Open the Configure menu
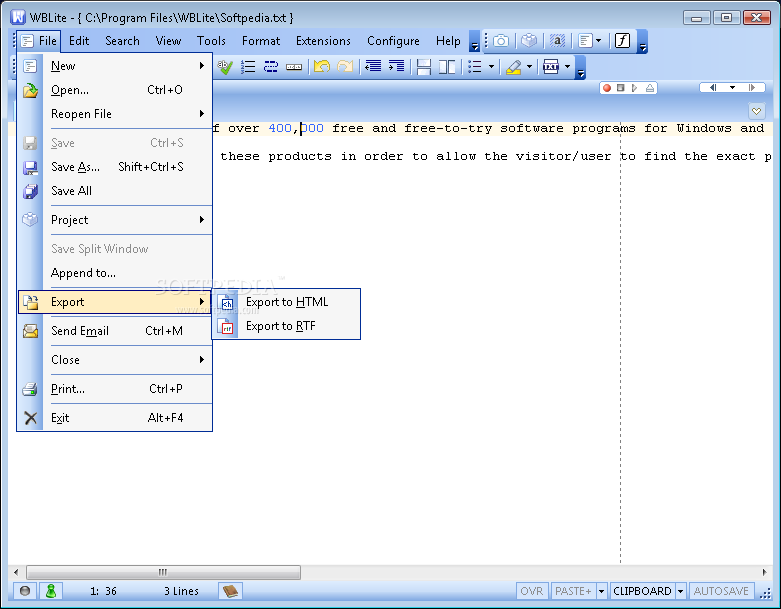 click(x=393, y=41)
